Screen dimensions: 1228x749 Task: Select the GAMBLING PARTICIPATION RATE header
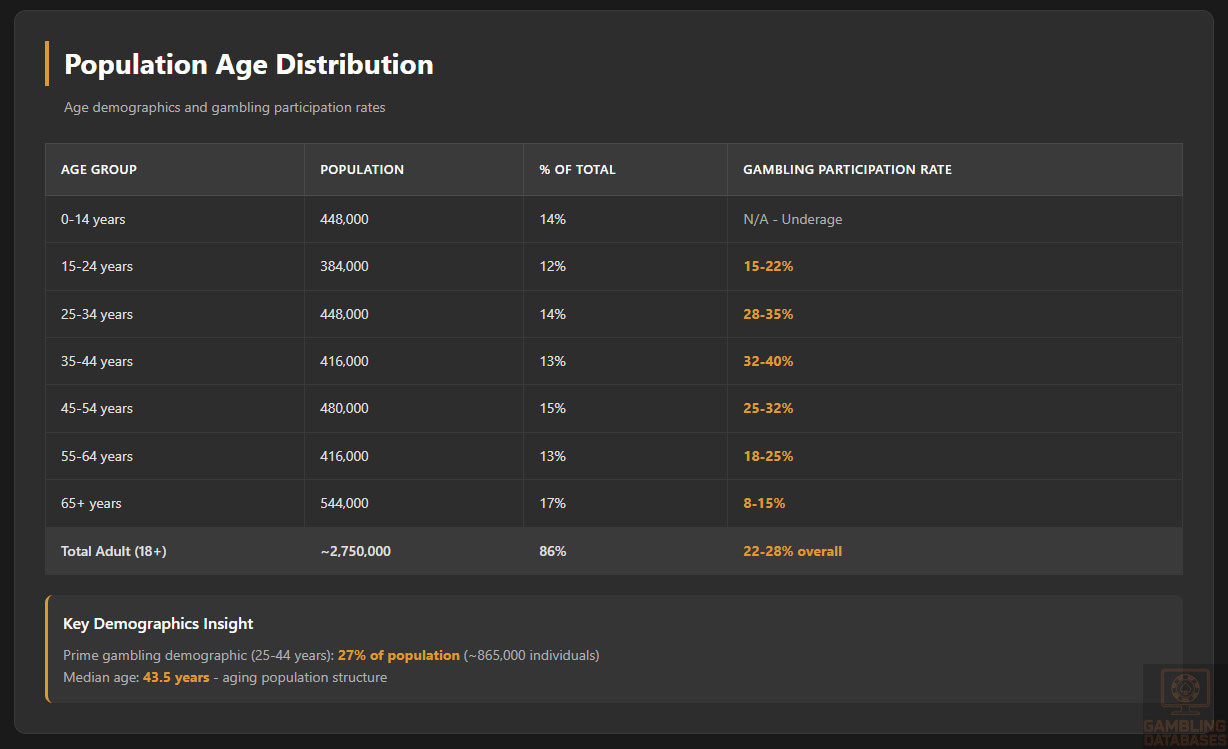click(x=847, y=169)
